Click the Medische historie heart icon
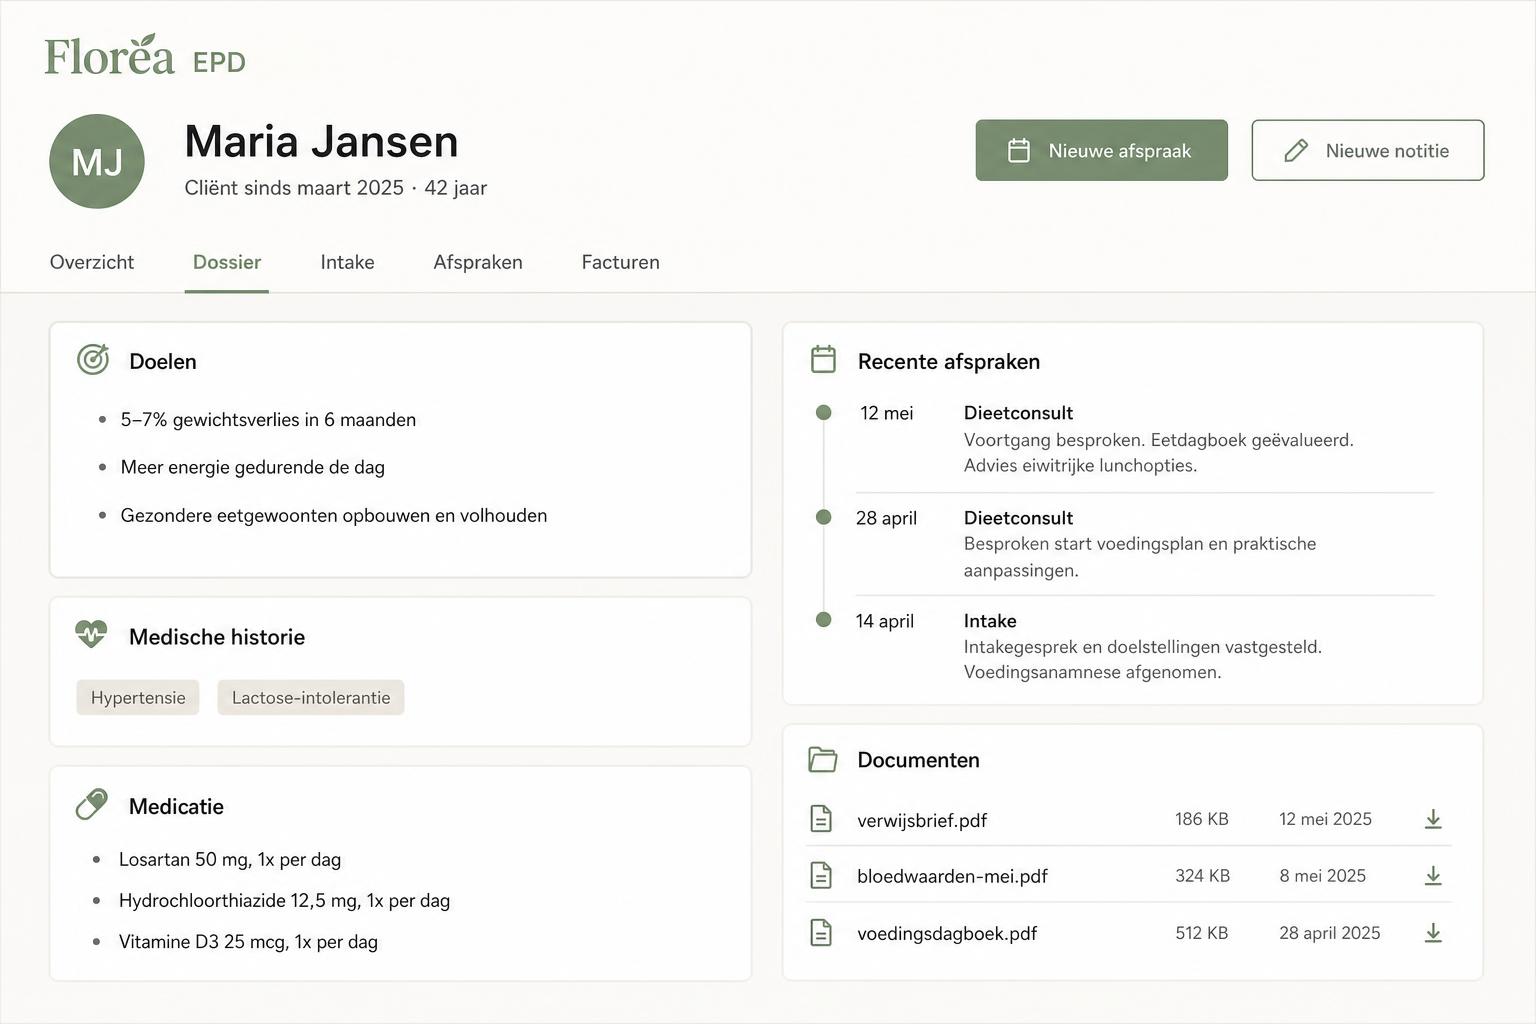 click(91, 635)
